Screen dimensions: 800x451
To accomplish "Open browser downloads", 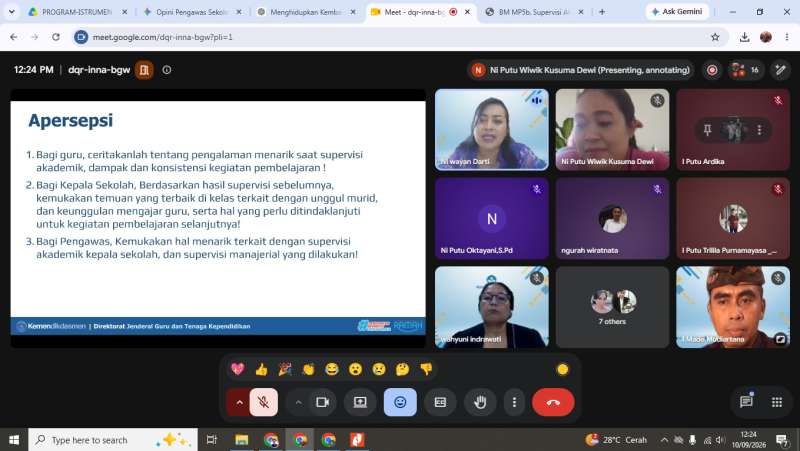I will click(744, 37).
